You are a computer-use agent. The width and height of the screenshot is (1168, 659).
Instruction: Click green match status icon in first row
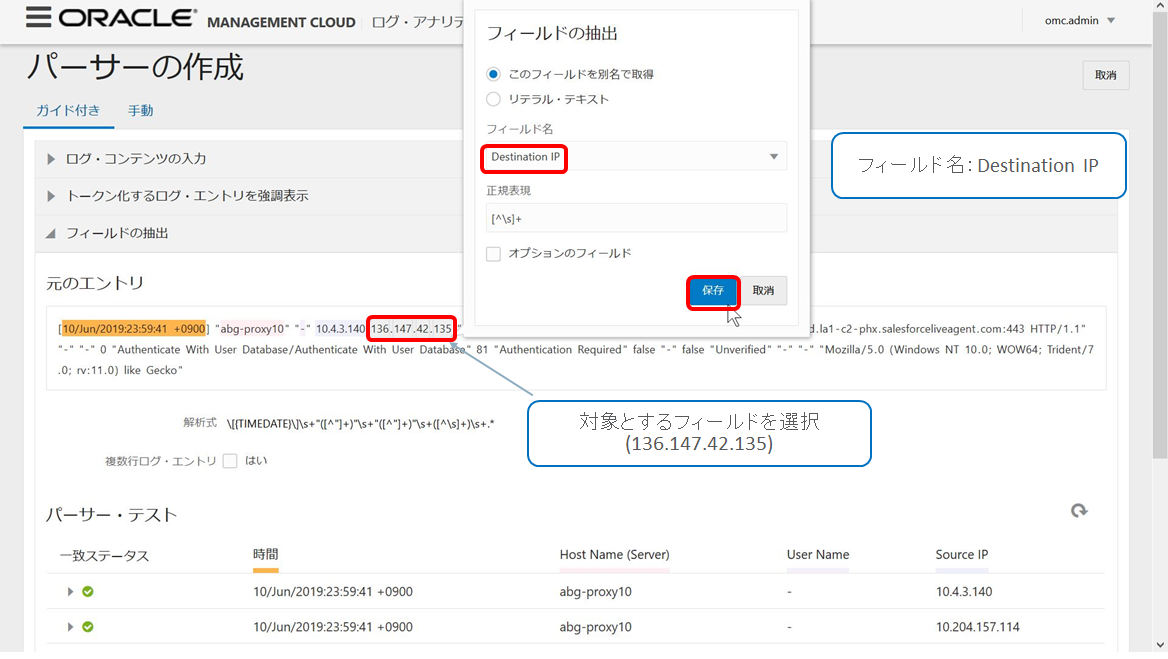(88, 591)
